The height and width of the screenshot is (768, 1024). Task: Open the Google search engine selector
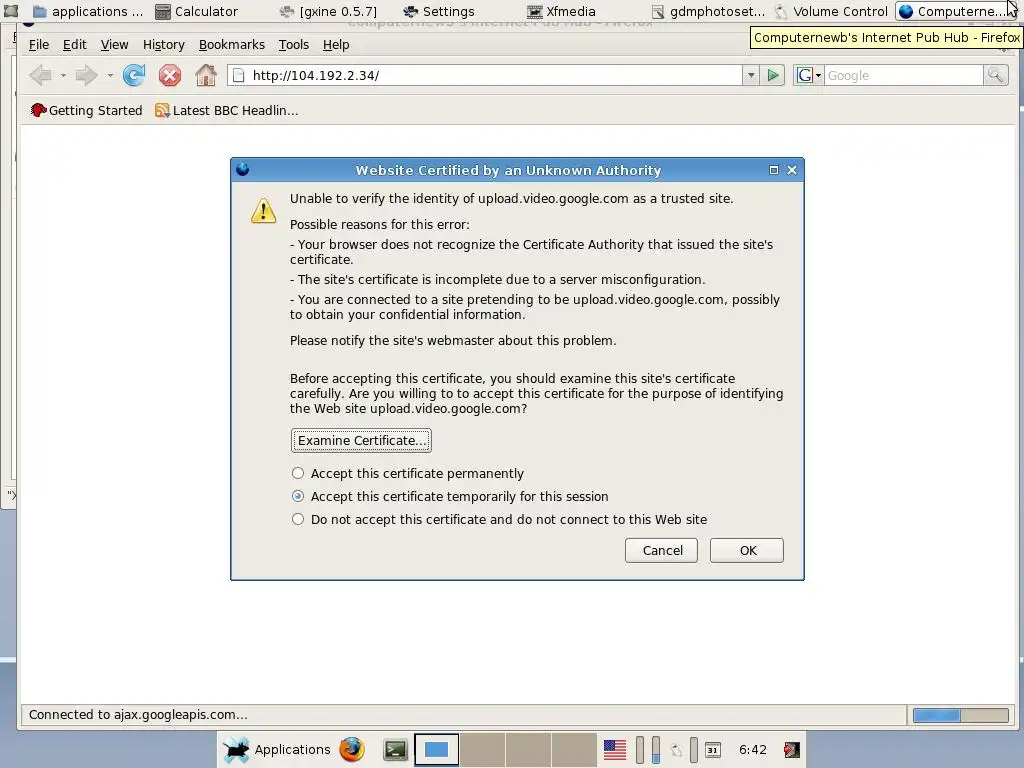[808, 75]
